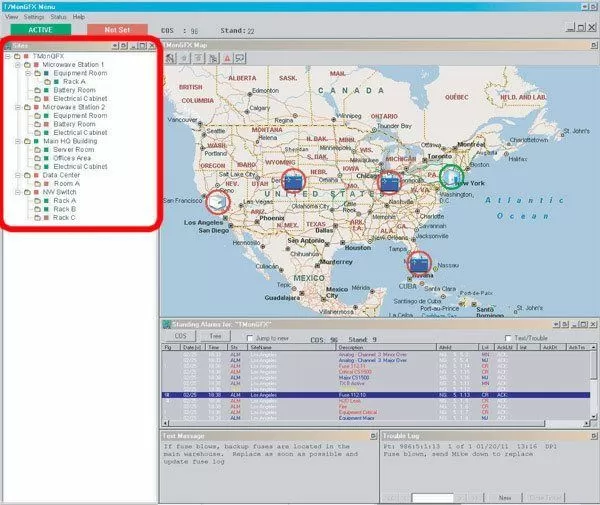Select the Wyoming-area site marker on map
The height and width of the screenshot is (505, 600).
coord(294,181)
